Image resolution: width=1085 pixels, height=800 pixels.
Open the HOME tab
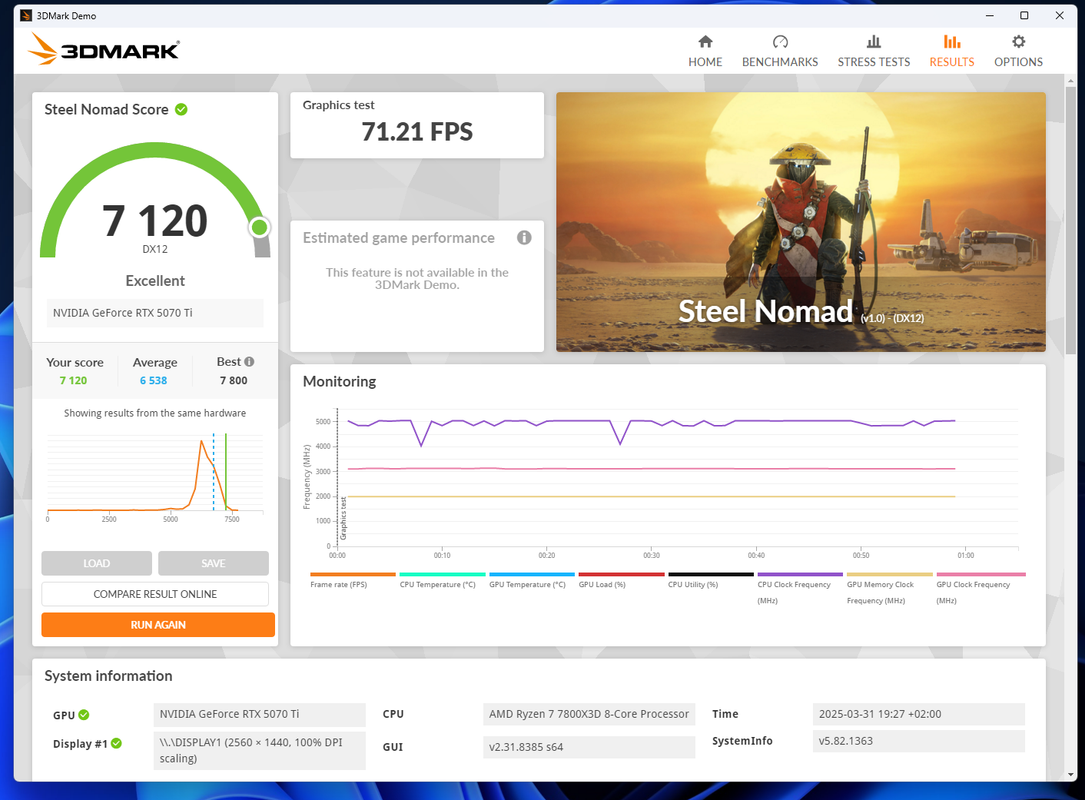click(x=705, y=51)
